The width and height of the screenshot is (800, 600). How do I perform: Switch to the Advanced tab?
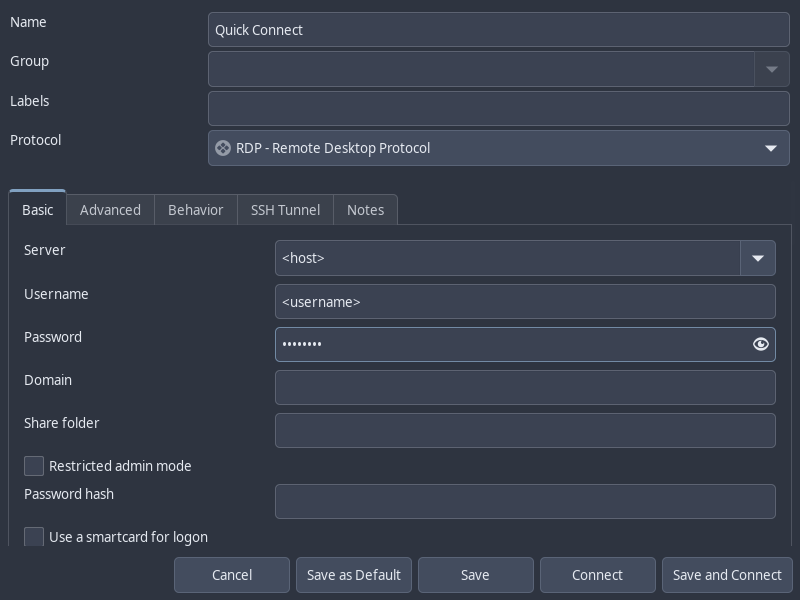click(x=110, y=210)
